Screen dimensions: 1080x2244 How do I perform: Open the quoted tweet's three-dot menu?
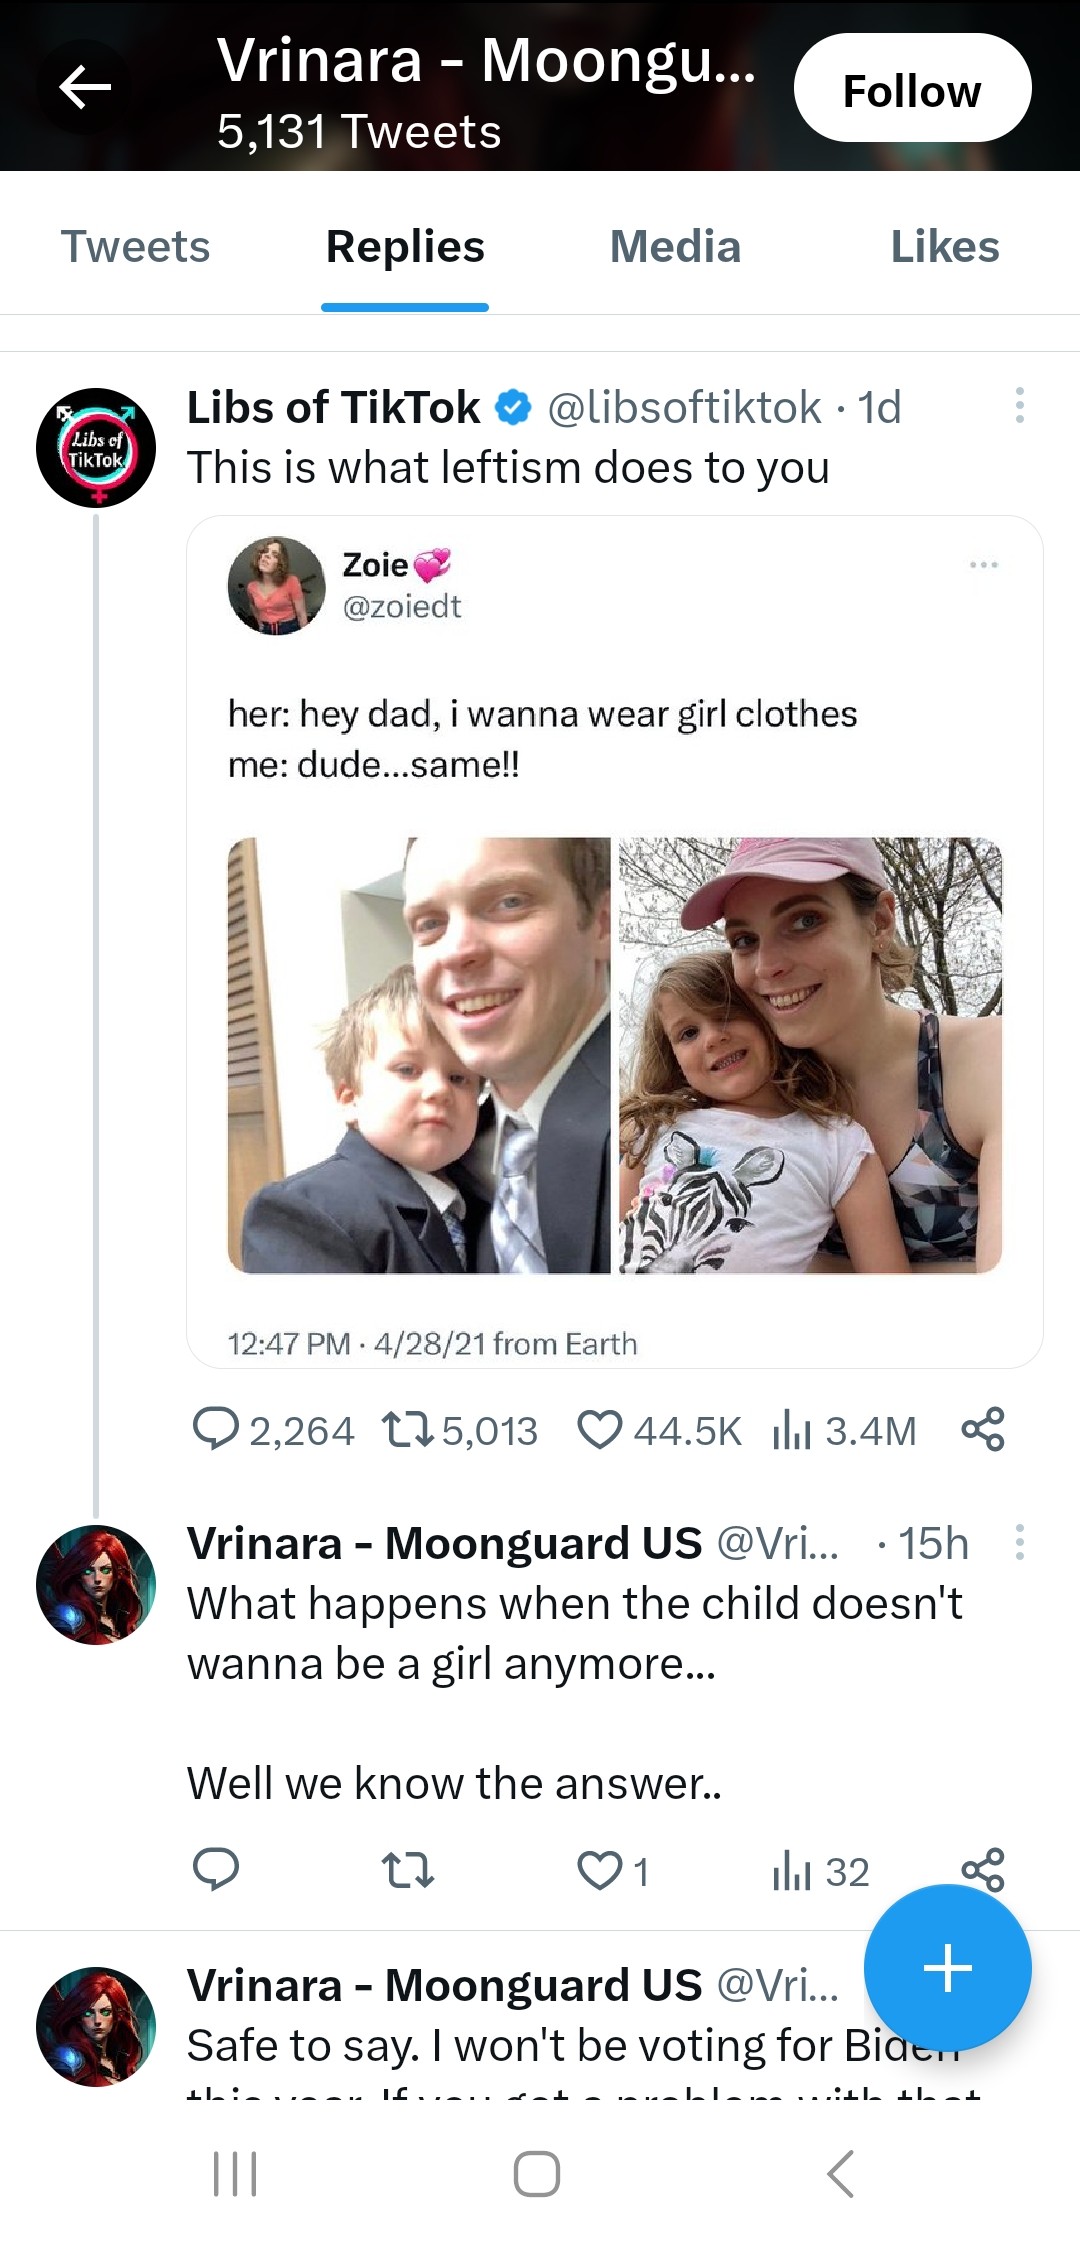coord(983,565)
